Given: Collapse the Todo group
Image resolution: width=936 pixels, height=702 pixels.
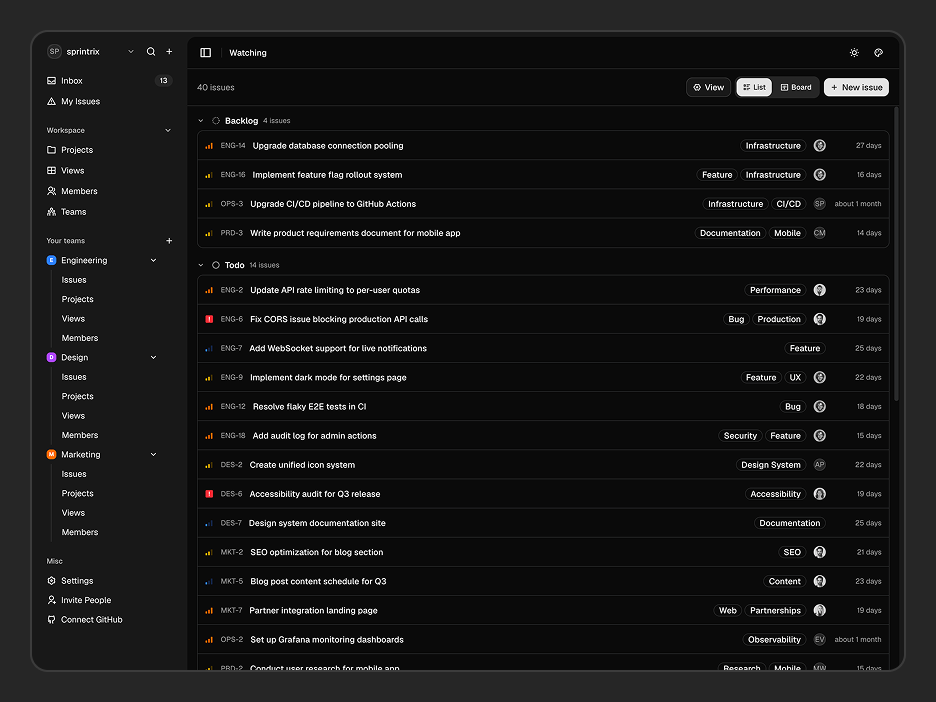Looking at the screenshot, I should coord(201,265).
